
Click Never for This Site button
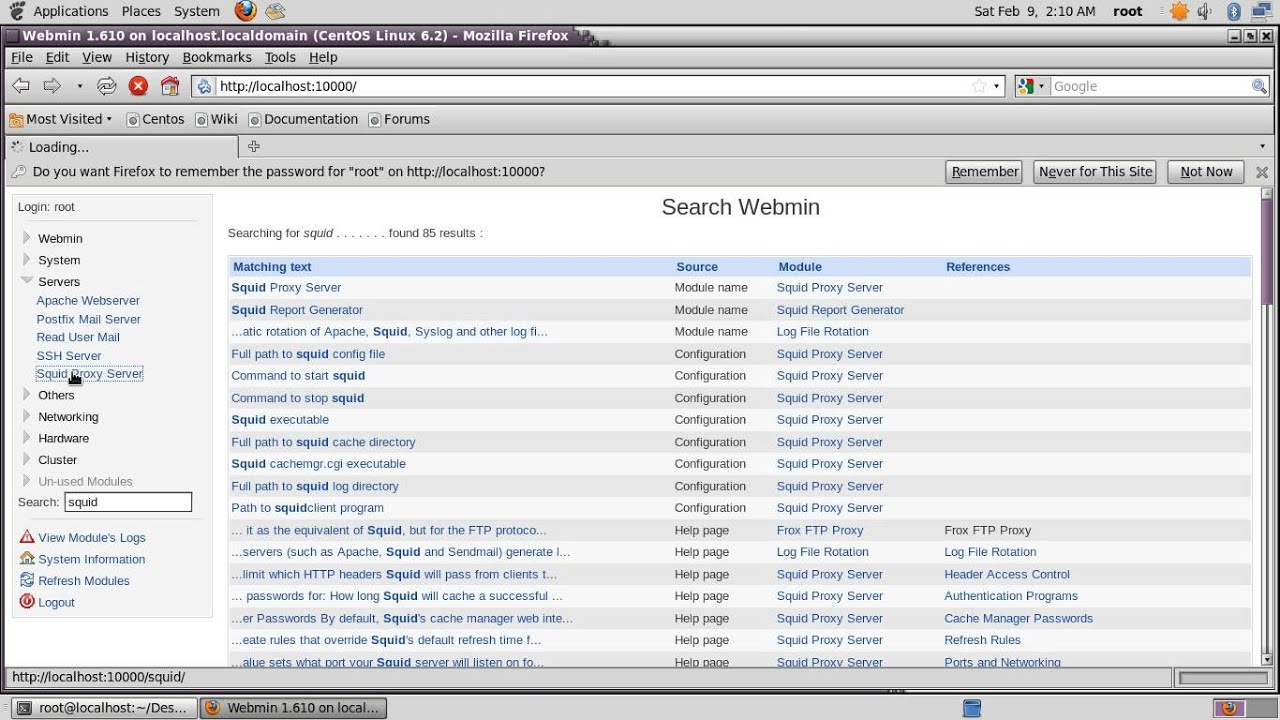(x=1095, y=172)
